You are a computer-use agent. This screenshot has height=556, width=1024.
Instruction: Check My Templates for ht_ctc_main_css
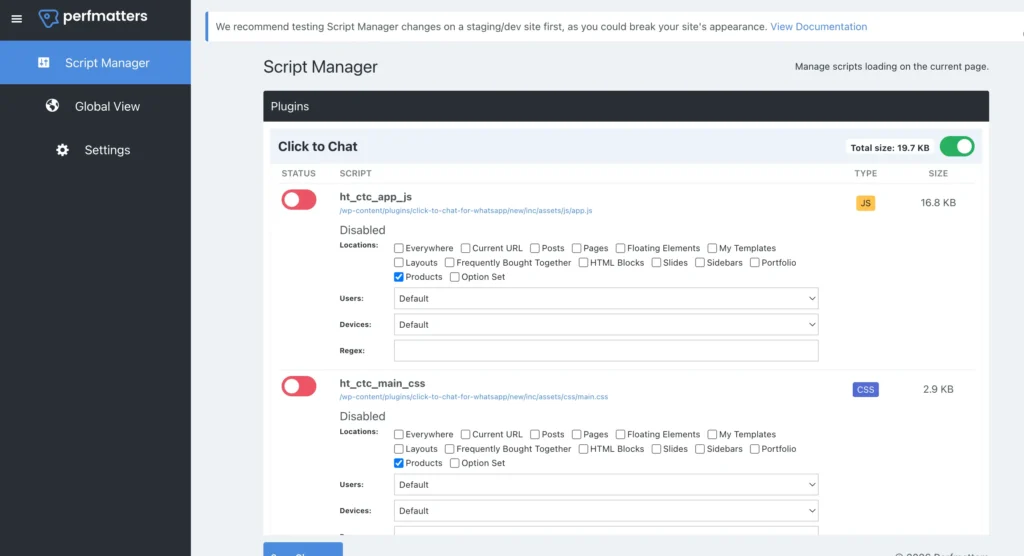coord(712,434)
